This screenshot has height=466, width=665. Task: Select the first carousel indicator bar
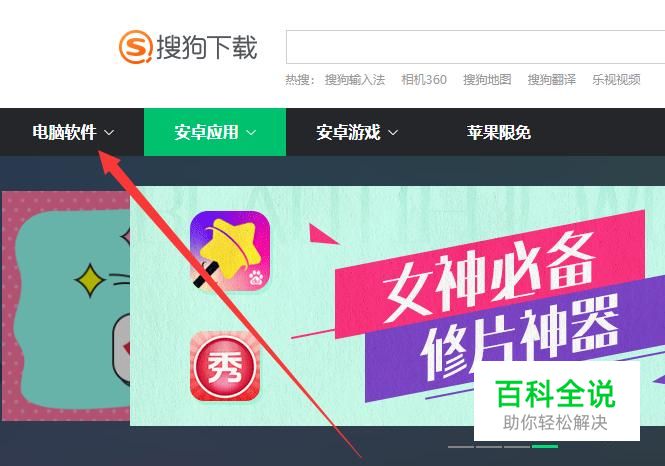click(x=461, y=446)
